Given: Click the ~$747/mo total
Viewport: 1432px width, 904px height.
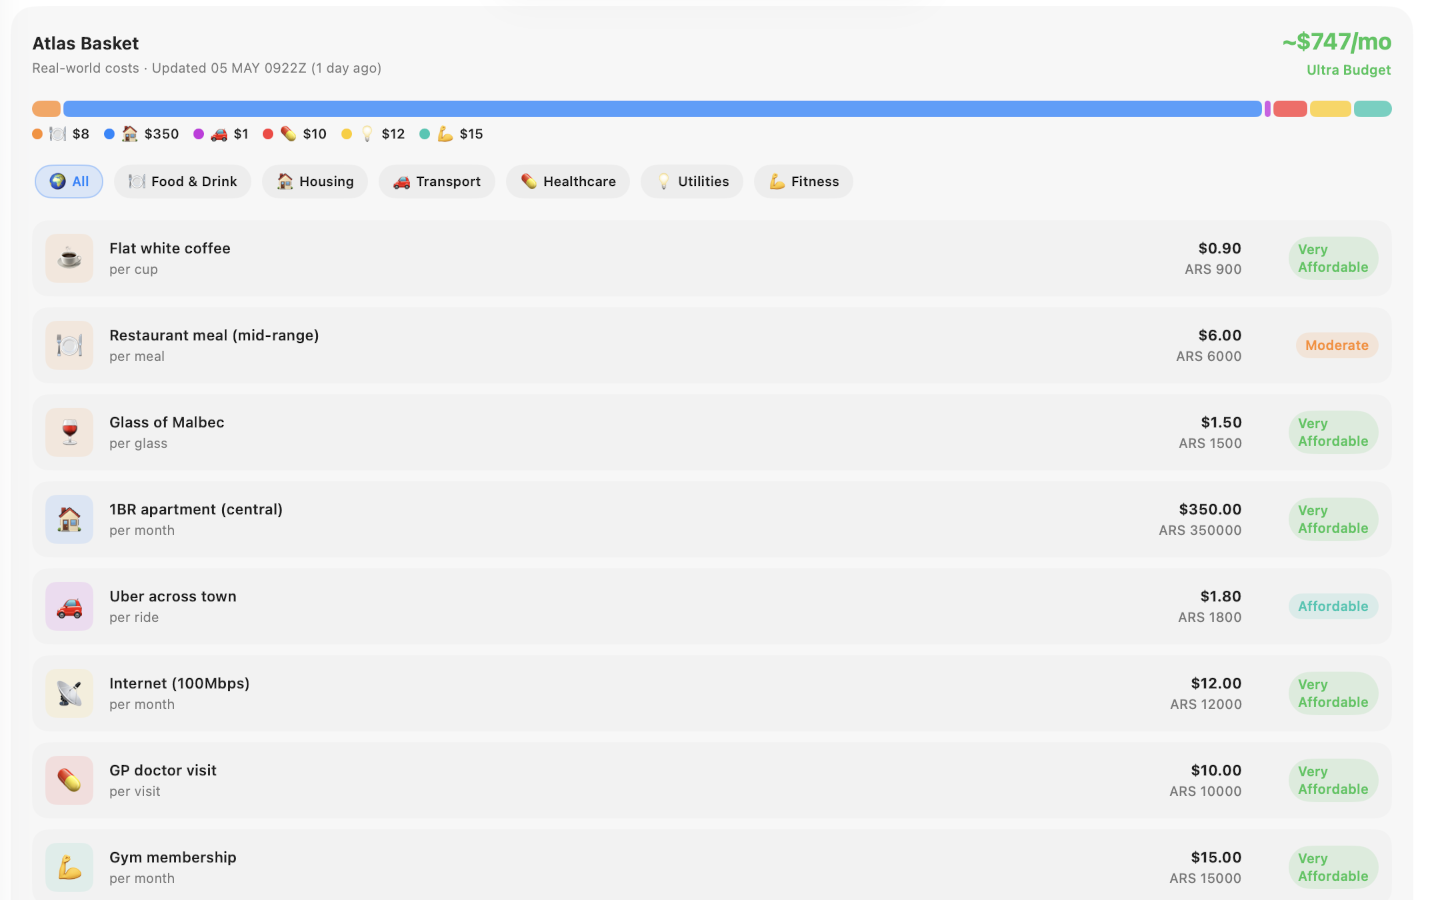Looking at the screenshot, I should [1337, 42].
